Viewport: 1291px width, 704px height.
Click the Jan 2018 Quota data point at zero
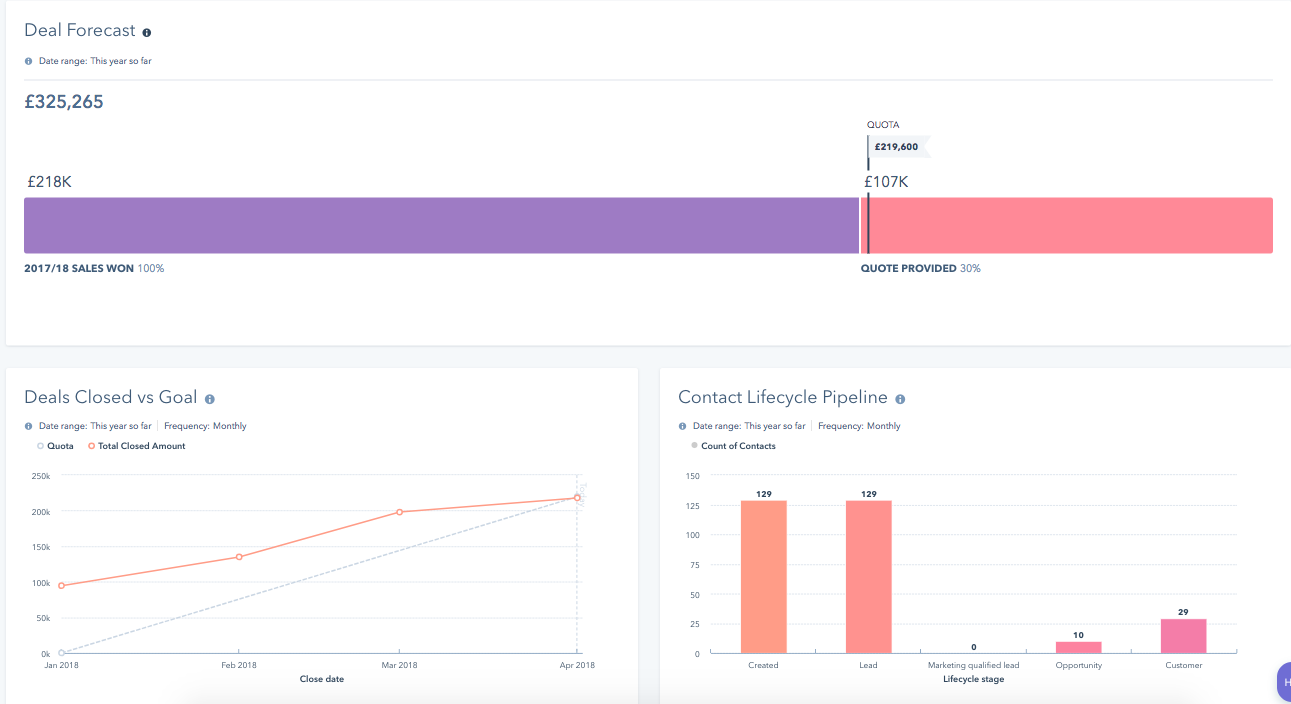(61, 653)
